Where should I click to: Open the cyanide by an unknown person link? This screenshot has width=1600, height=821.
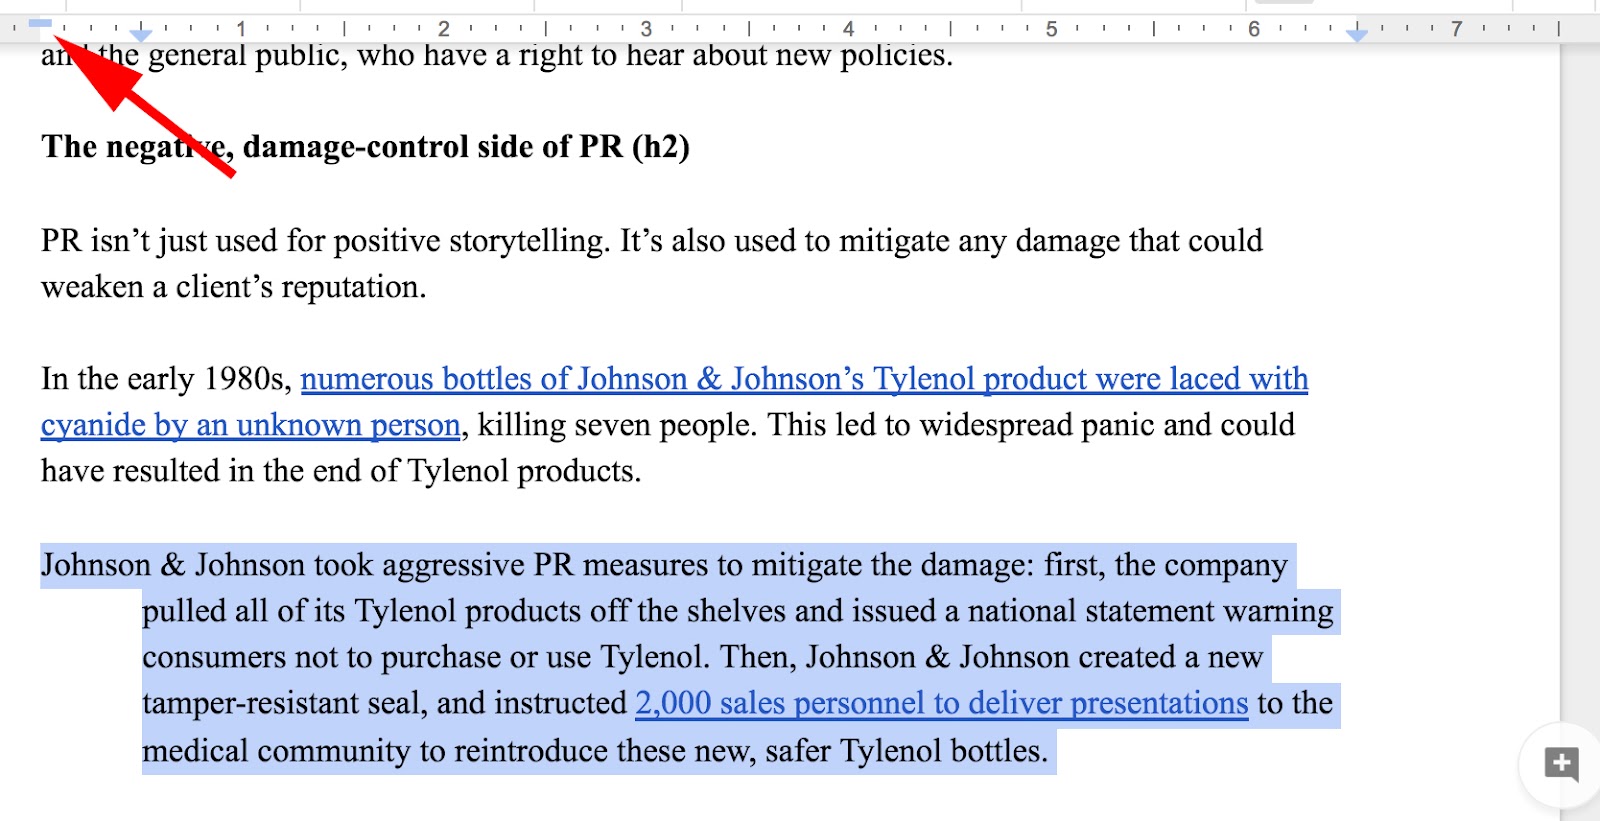click(250, 425)
